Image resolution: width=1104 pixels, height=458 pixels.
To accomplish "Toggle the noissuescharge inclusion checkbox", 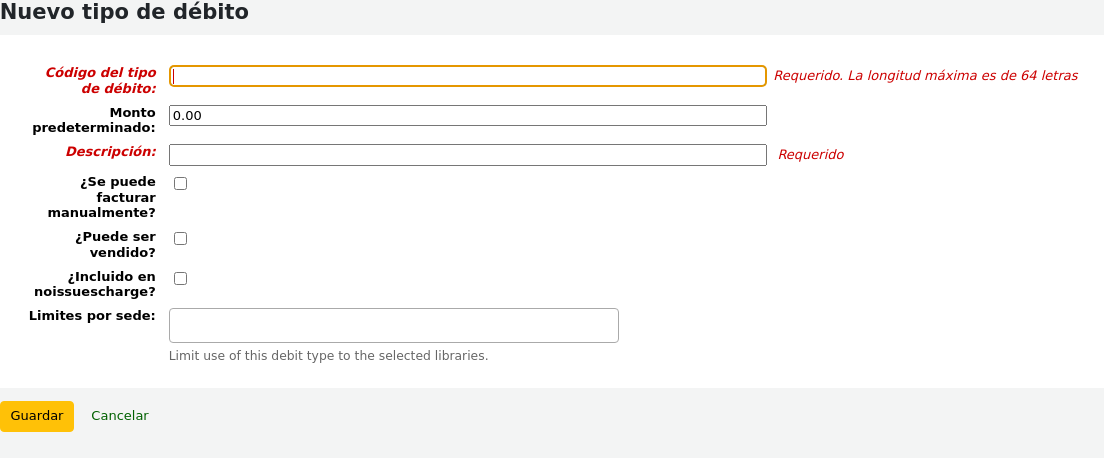I will coord(181,278).
